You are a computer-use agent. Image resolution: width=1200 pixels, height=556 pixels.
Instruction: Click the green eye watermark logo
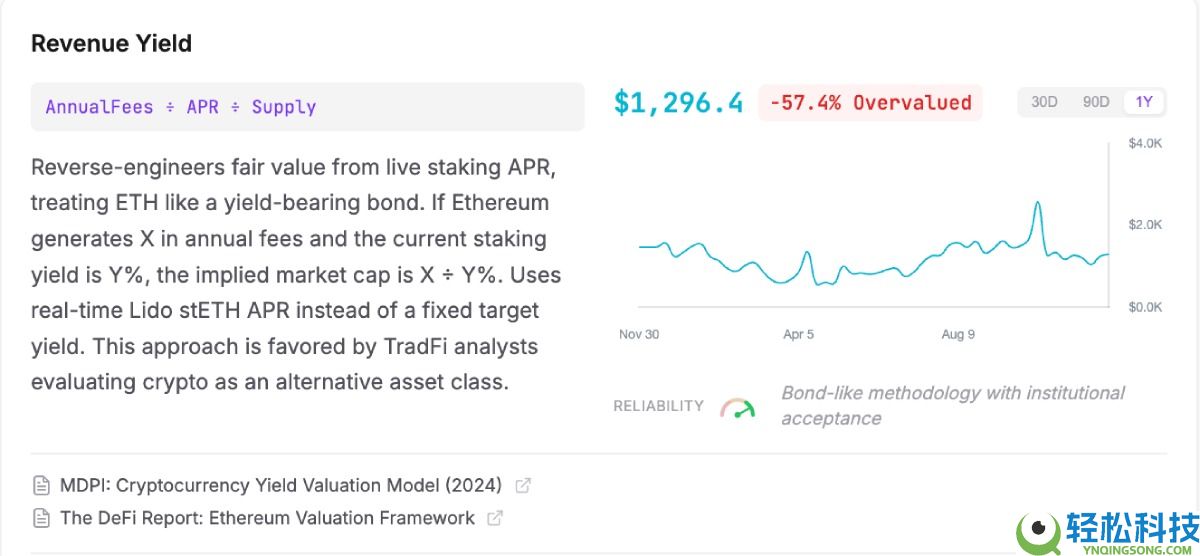pos(1040,530)
